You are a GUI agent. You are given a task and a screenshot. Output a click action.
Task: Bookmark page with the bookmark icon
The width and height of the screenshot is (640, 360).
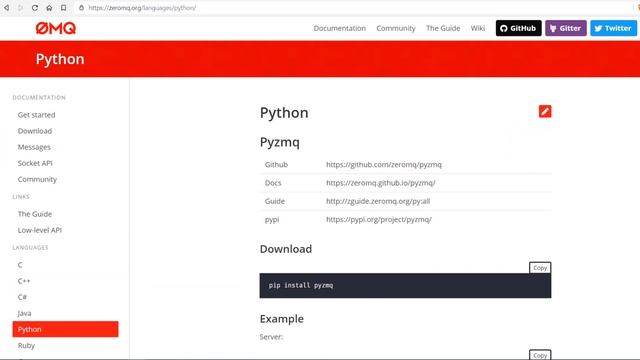click(63, 8)
